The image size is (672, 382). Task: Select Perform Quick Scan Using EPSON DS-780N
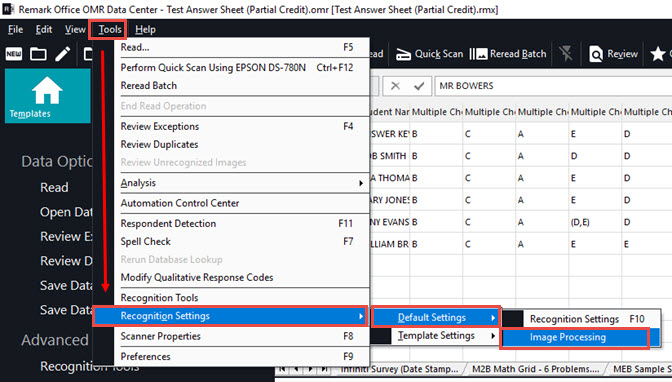tap(241, 68)
